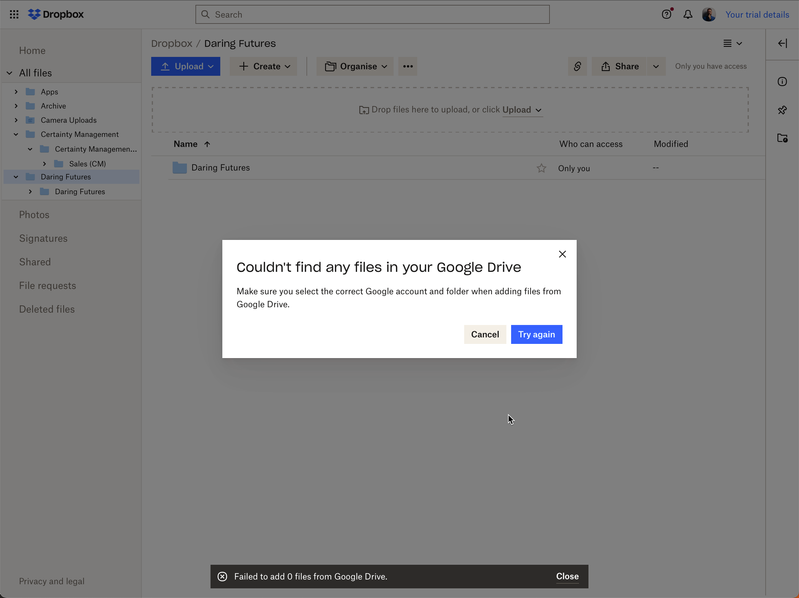Go to Photos in sidebar

(34, 215)
